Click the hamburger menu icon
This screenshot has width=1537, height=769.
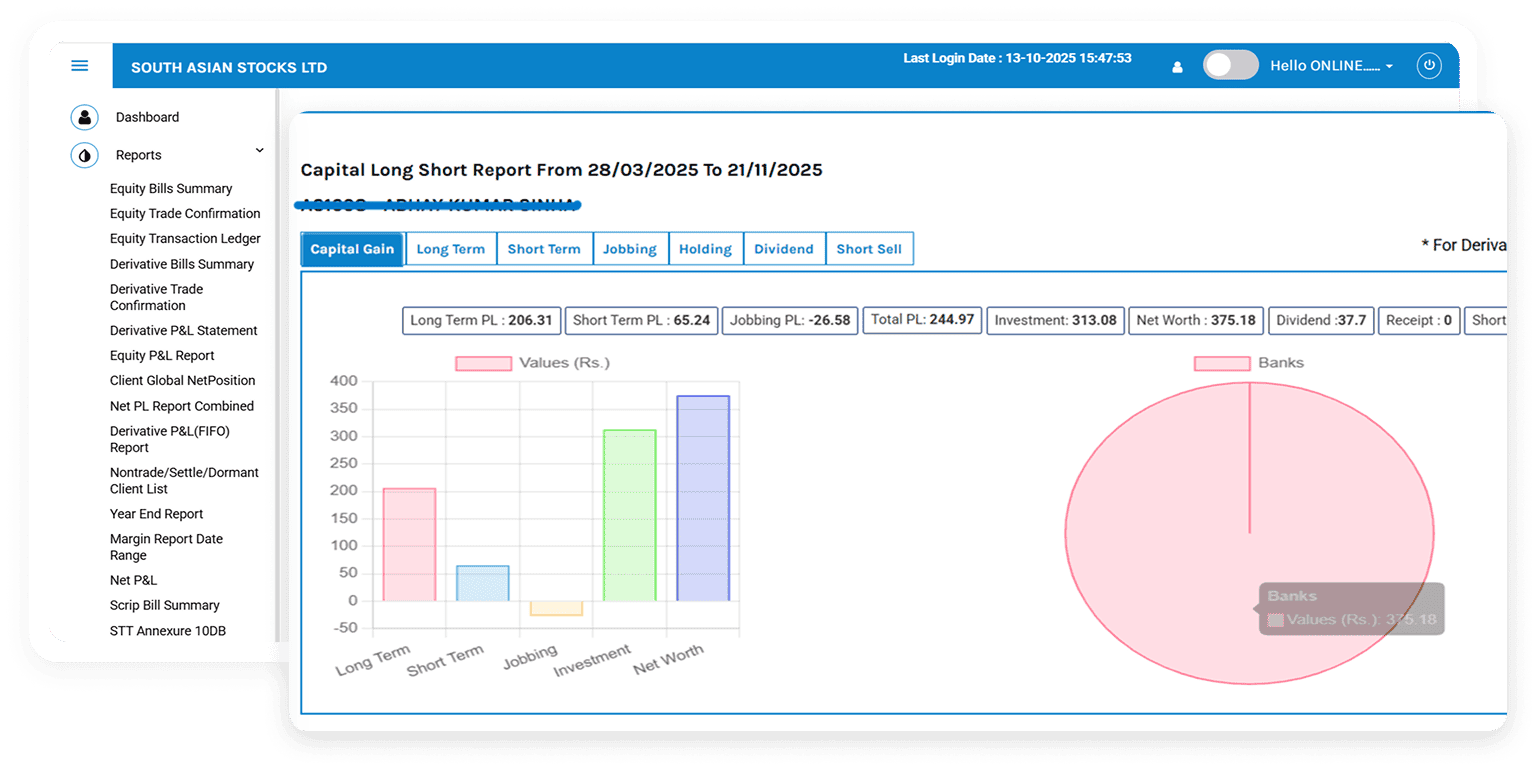(x=80, y=66)
